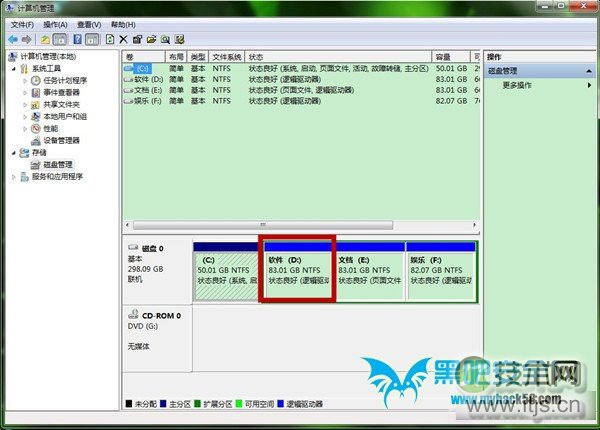The width and height of the screenshot is (600, 430).
Task: Click the black X Delete icon
Action: coord(123,39)
